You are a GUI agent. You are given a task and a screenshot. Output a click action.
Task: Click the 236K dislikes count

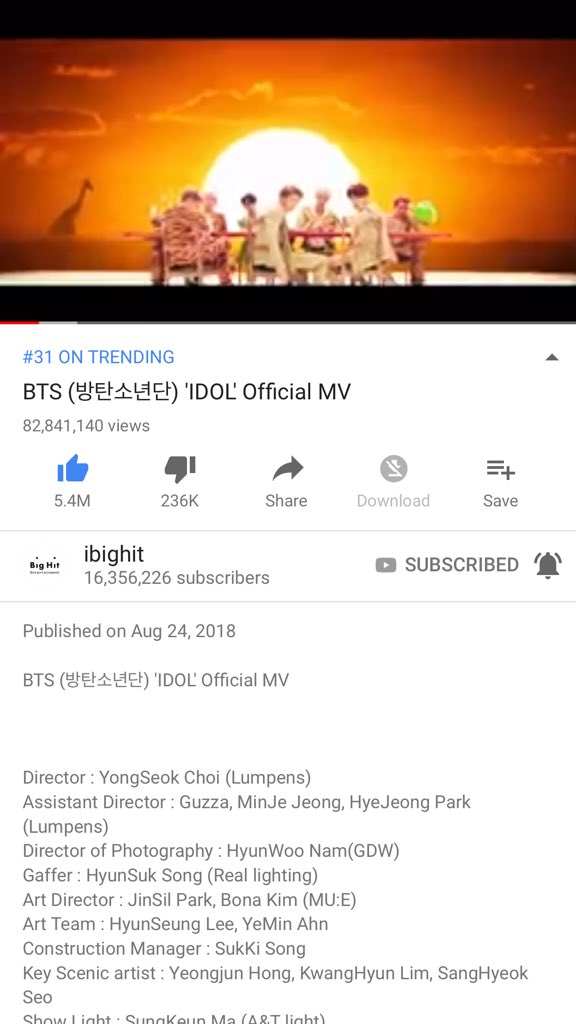coord(180,501)
